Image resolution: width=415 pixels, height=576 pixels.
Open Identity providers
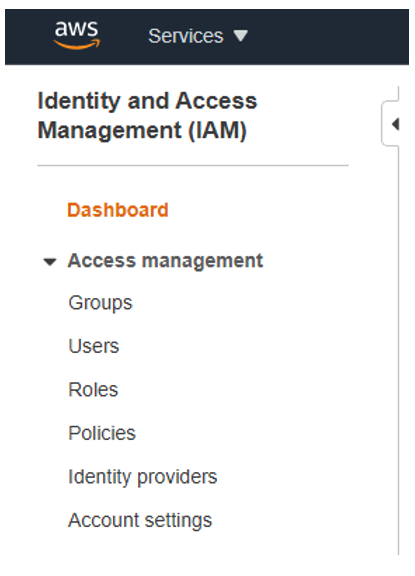142,477
